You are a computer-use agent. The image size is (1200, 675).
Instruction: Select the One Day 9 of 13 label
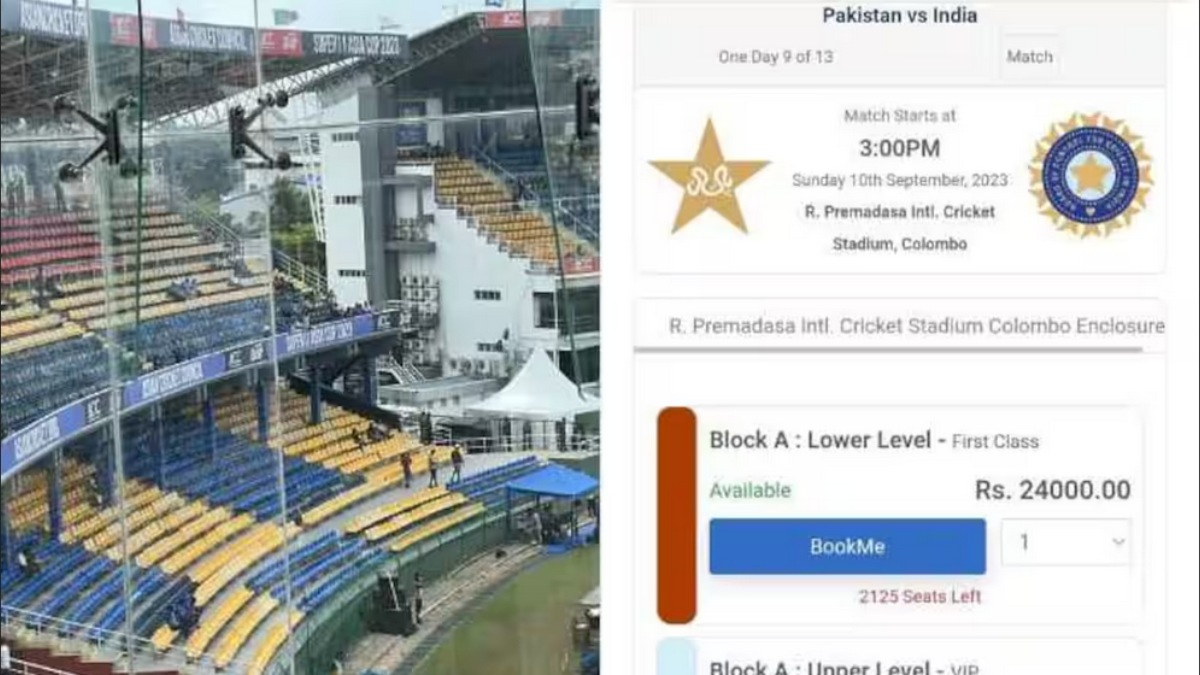pos(775,57)
